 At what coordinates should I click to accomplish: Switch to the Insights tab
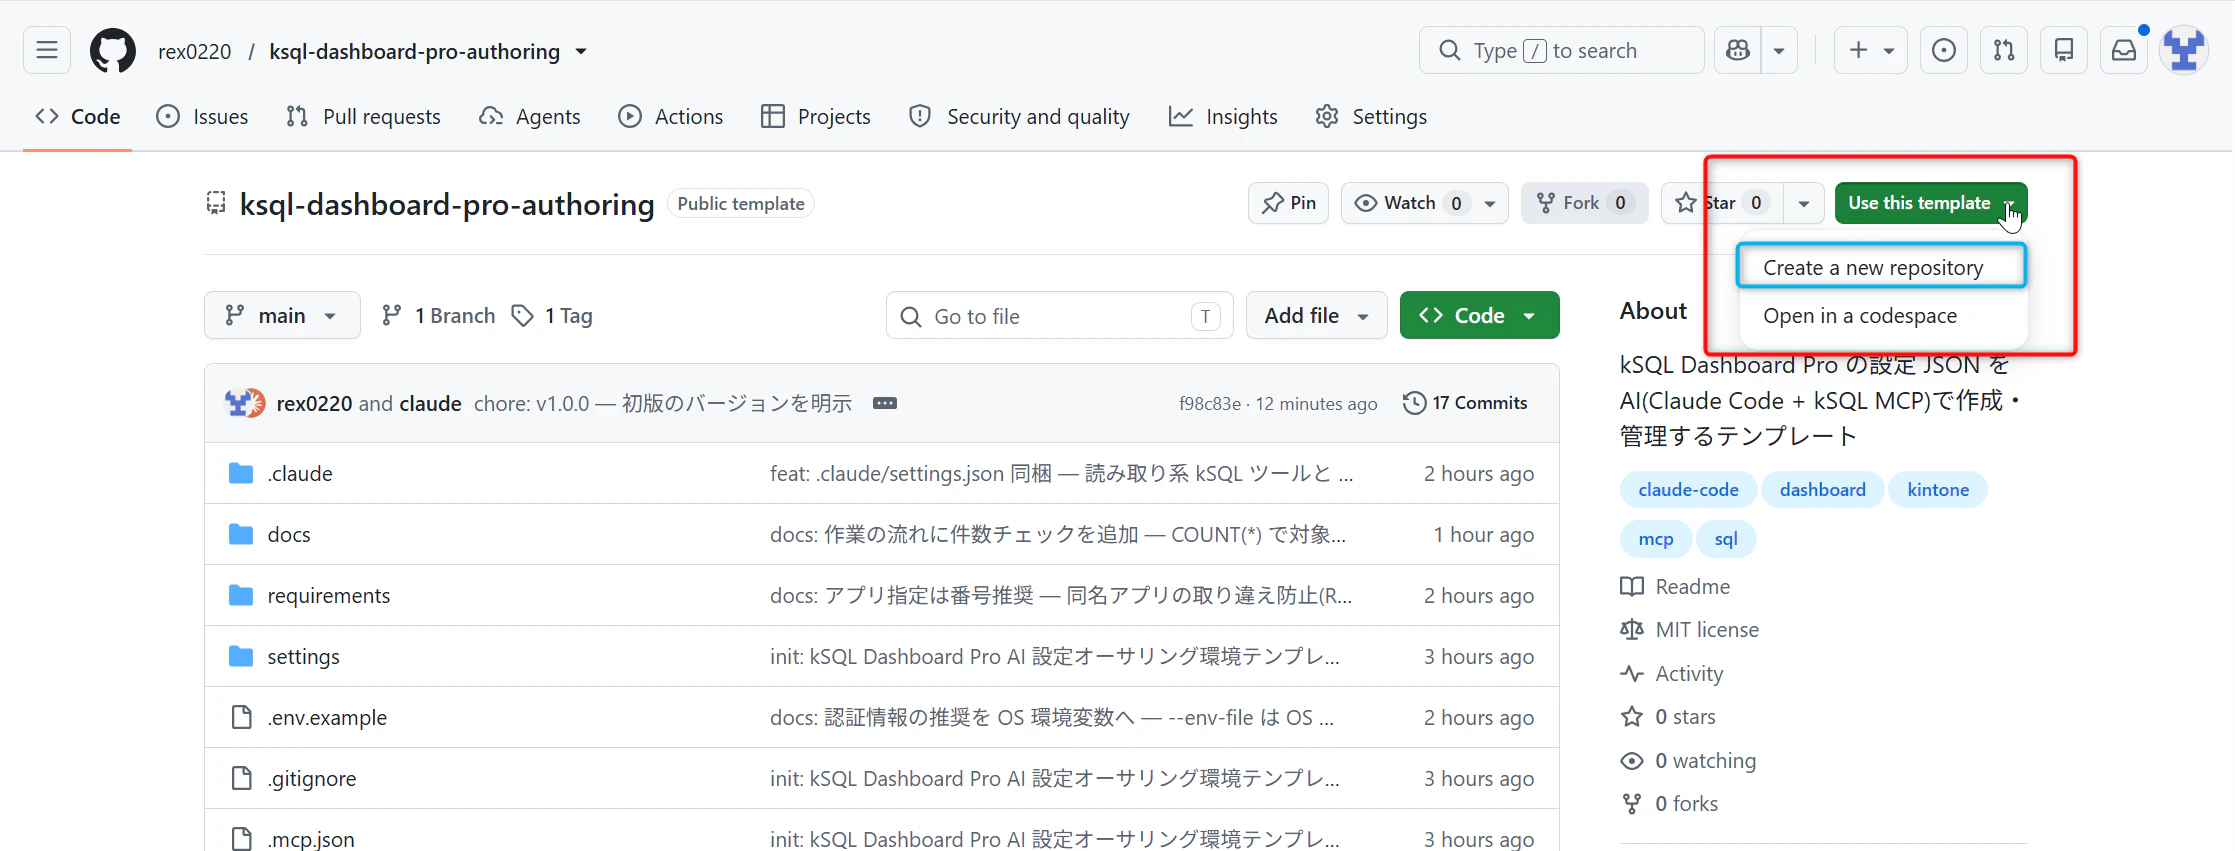click(1223, 116)
